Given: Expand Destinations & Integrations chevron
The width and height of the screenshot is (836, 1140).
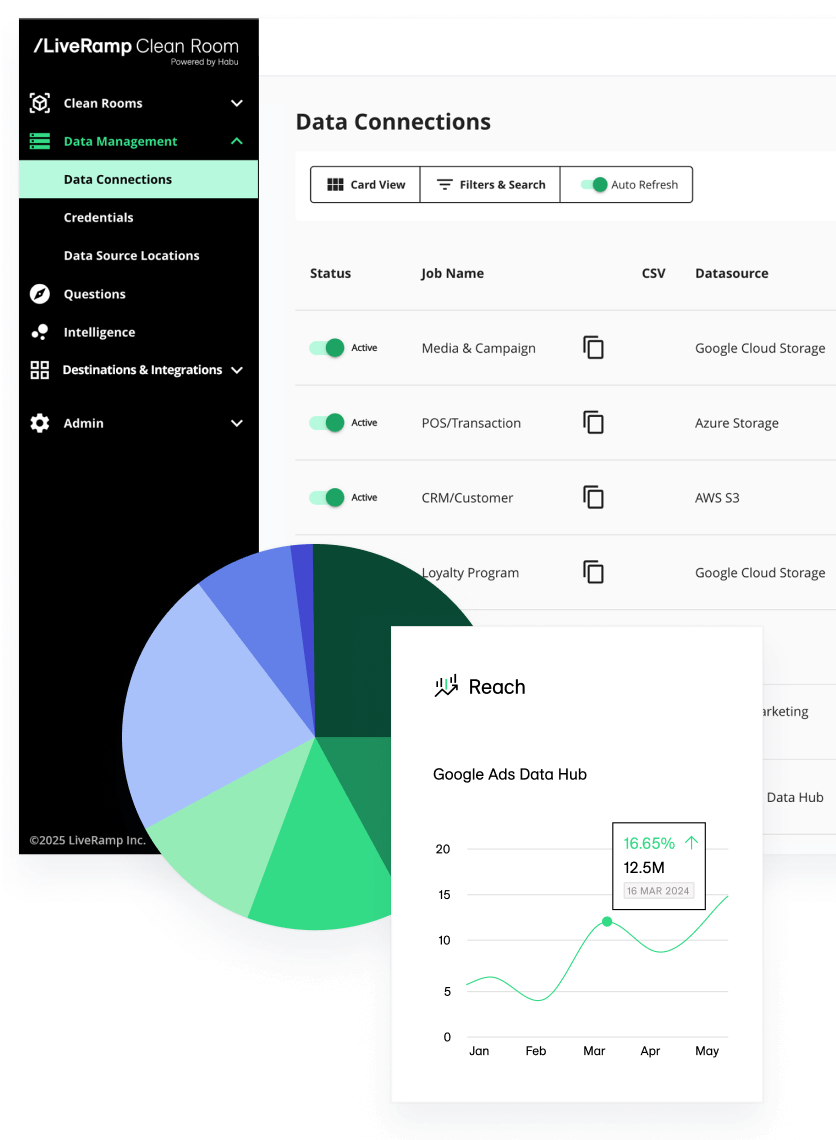Looking at the screenshot, I should (x=236, y=370).
